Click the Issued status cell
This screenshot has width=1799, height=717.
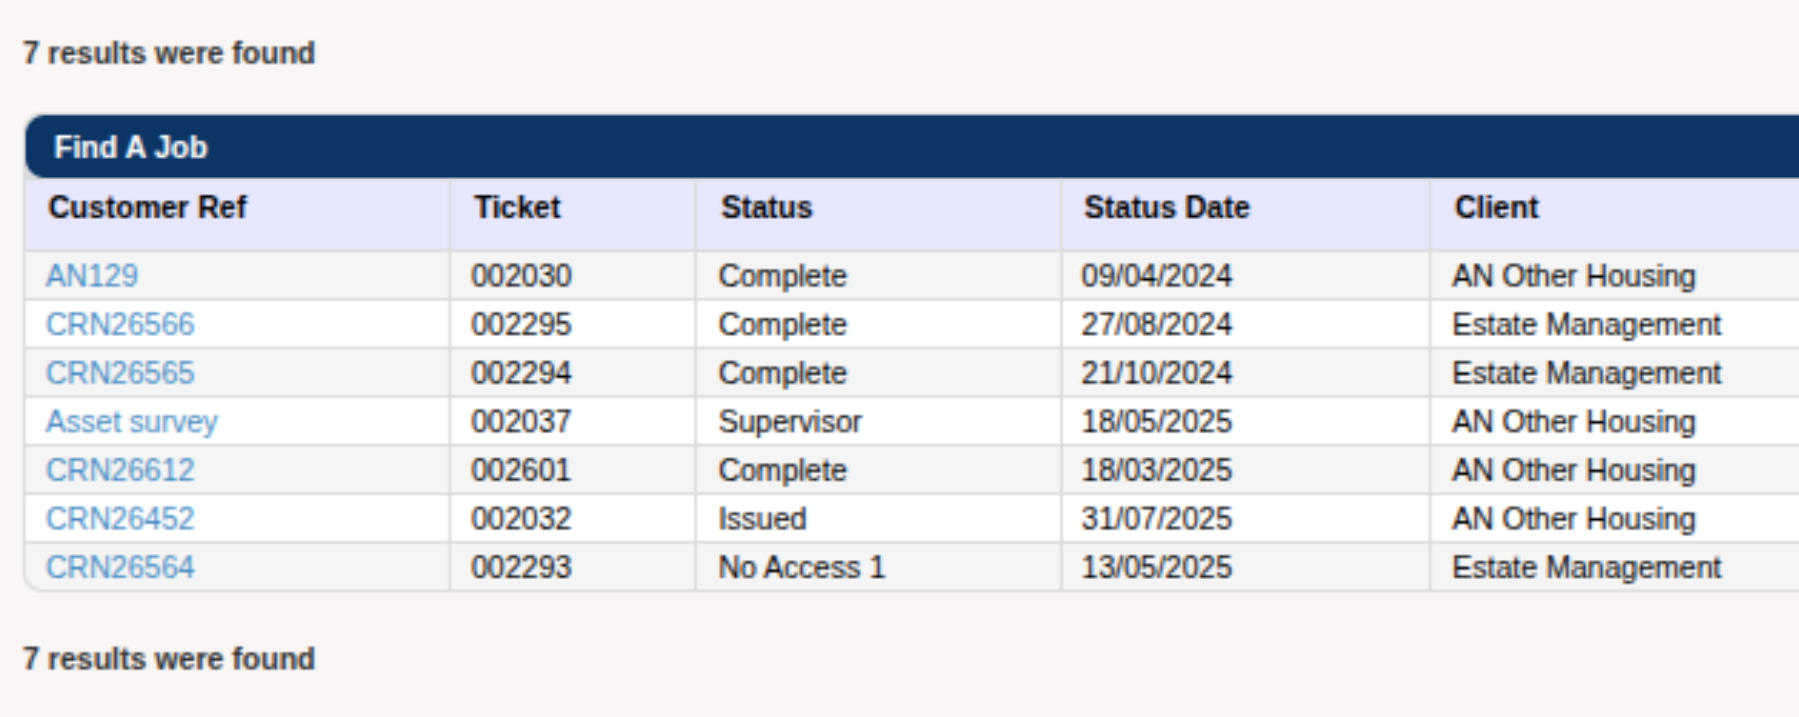click(x=878, y=519)
